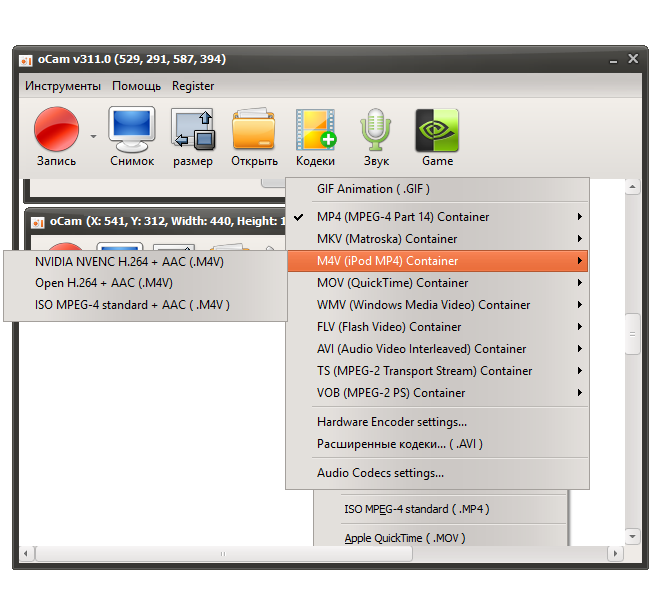The height and width of the screenshot is (591, 668).
Task: Open the dropdown arrow beside Запись
Action: (93, 137)
